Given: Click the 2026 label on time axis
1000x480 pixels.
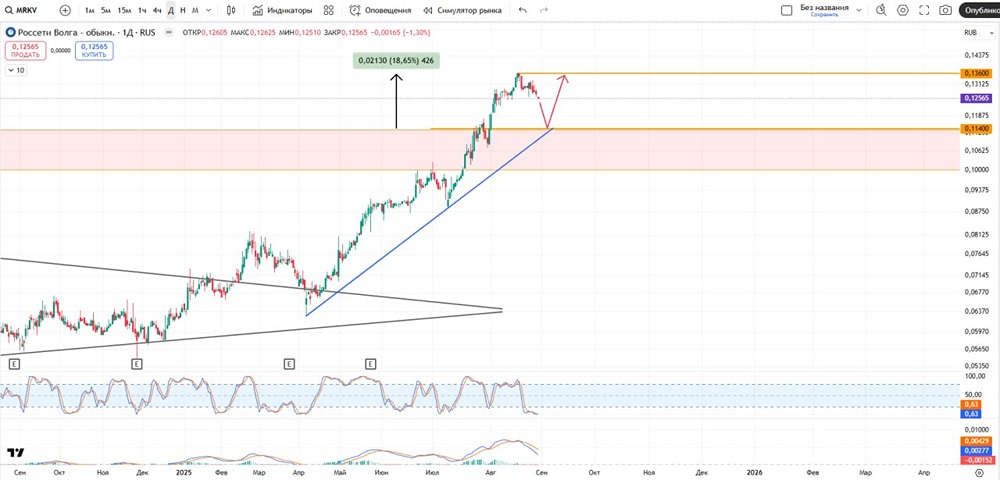Looking at the screenshot, I should coord(754,472).
